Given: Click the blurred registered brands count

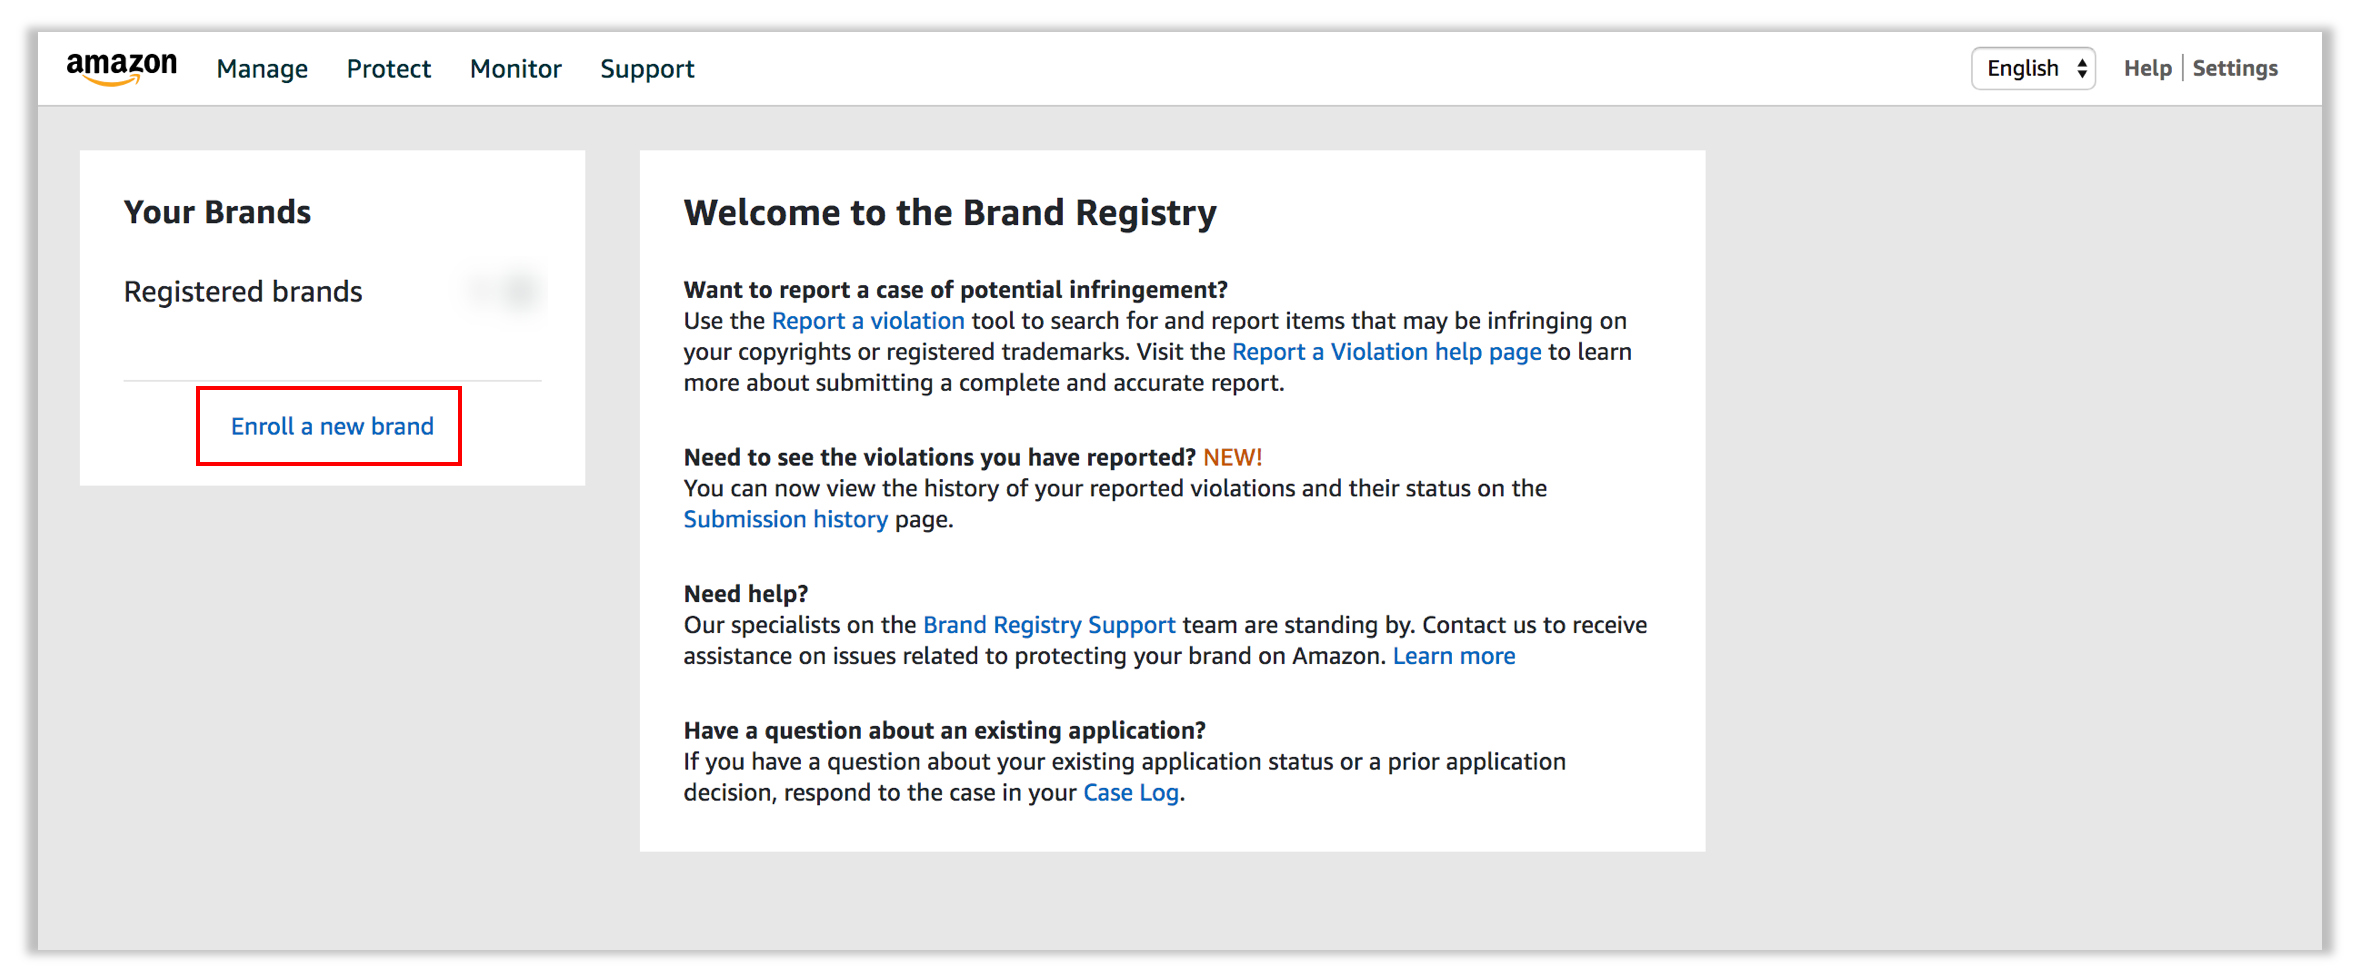Looking at the screenshot, I should (507, 291).
